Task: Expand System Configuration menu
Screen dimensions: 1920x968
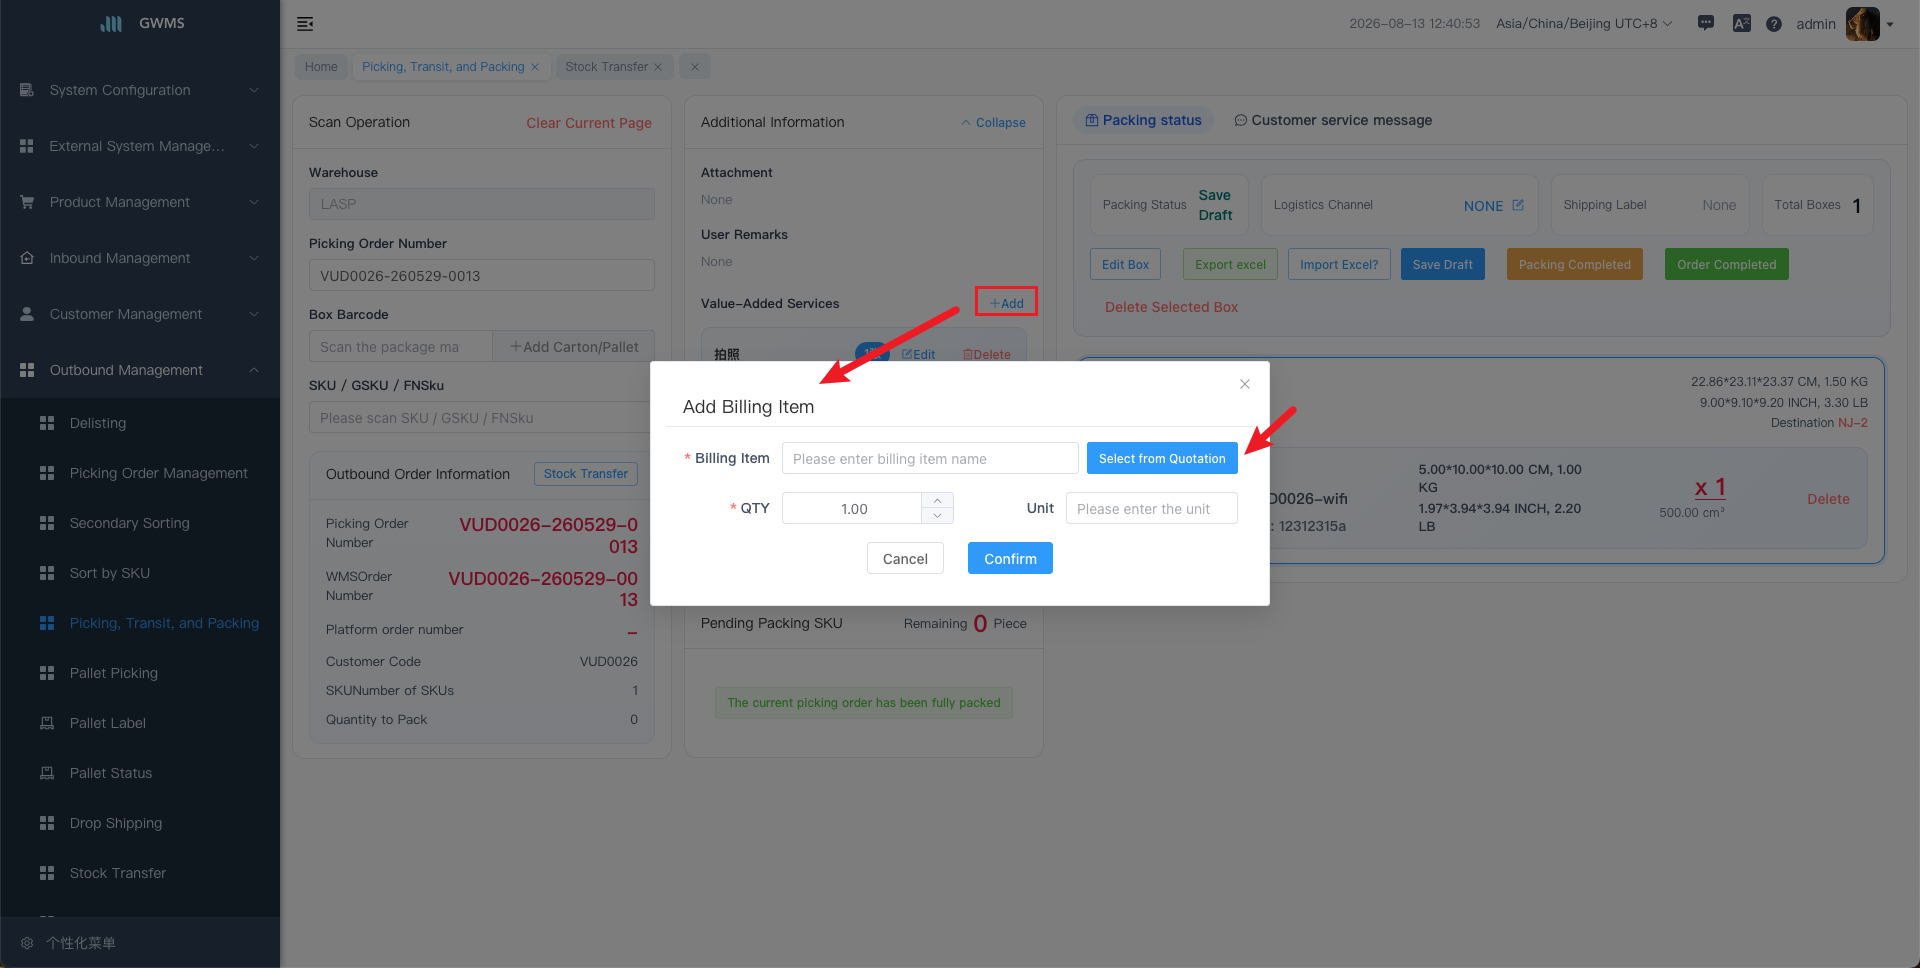Action: [140, 90]
